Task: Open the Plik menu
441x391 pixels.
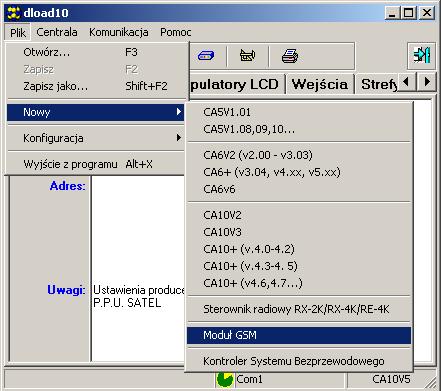Action: pos(18,32)
